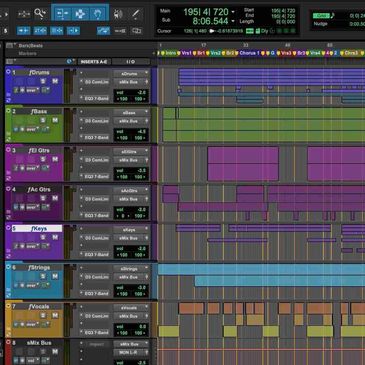
Task: Click the fAc Gtrs track name
Action: (39, 189)
